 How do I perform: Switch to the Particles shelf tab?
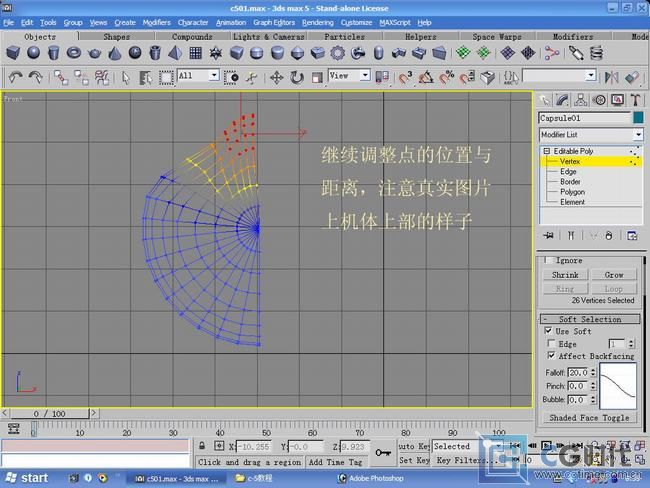(x=344, y=36)
